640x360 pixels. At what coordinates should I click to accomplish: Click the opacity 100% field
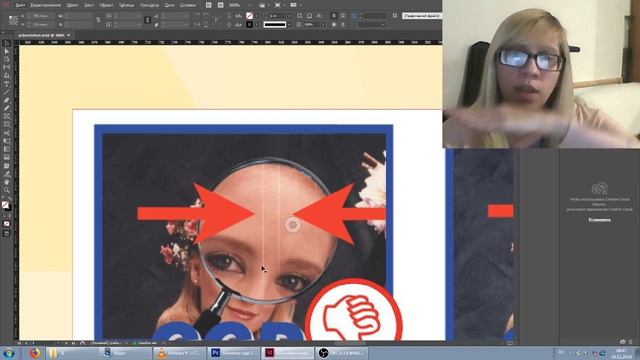[x=312, y=24]
